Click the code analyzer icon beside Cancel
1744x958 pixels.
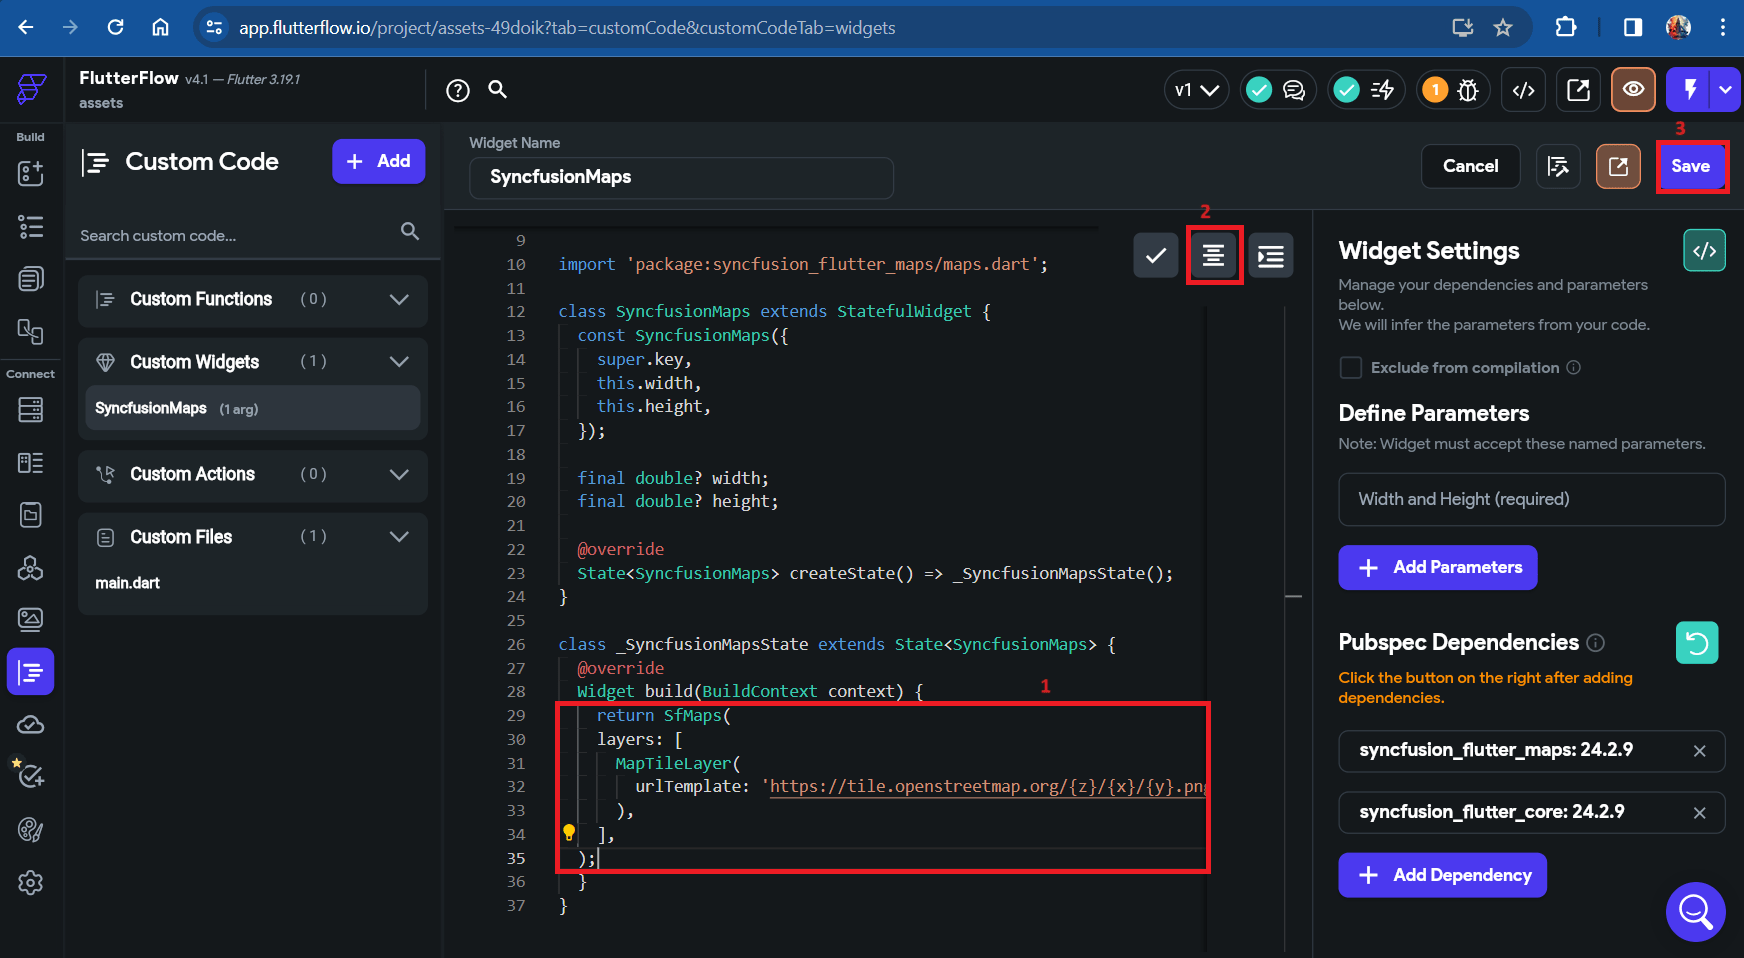1559,166
